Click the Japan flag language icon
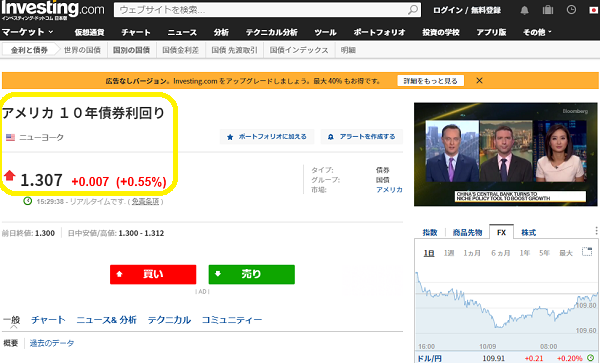The width and height of the screenshot is (600, 363). 594,10
